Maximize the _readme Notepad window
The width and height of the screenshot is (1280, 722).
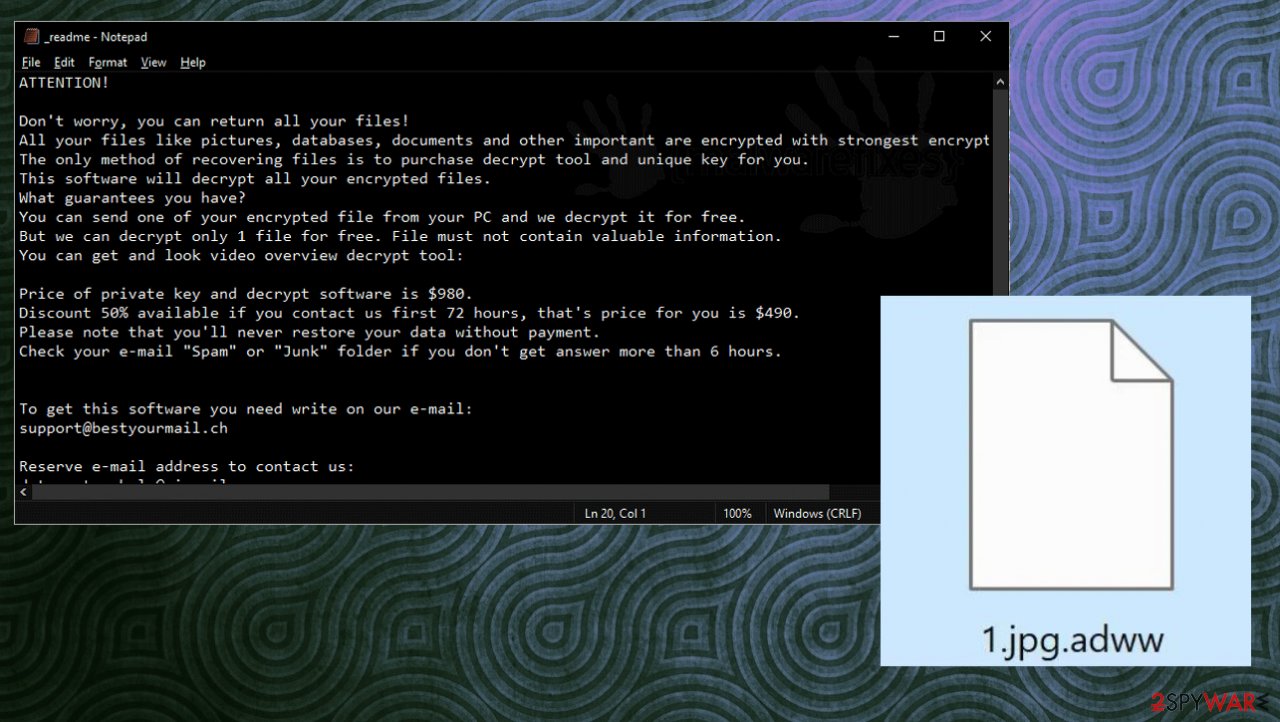click(x=939, y=37)
